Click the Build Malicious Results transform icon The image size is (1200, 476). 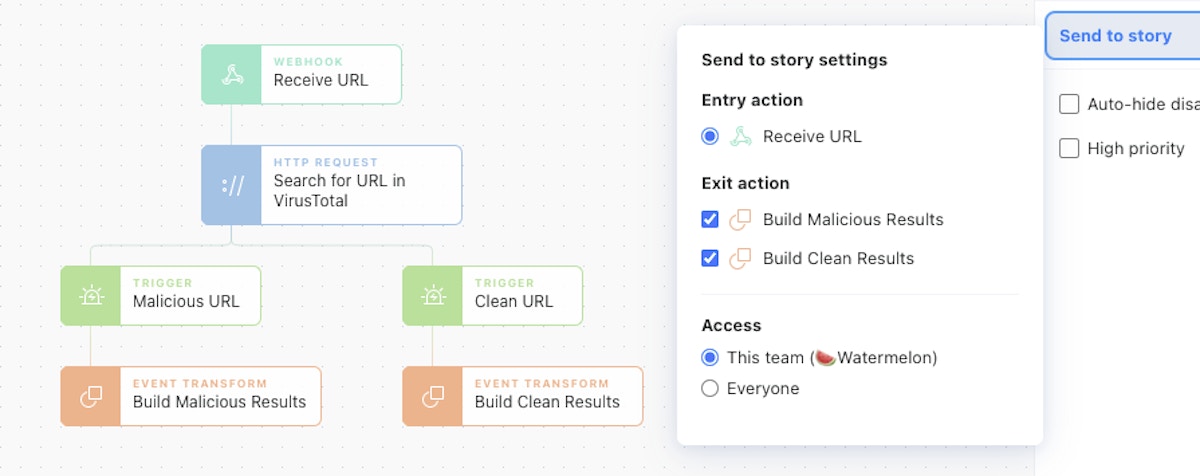click(x=91, y=397)
